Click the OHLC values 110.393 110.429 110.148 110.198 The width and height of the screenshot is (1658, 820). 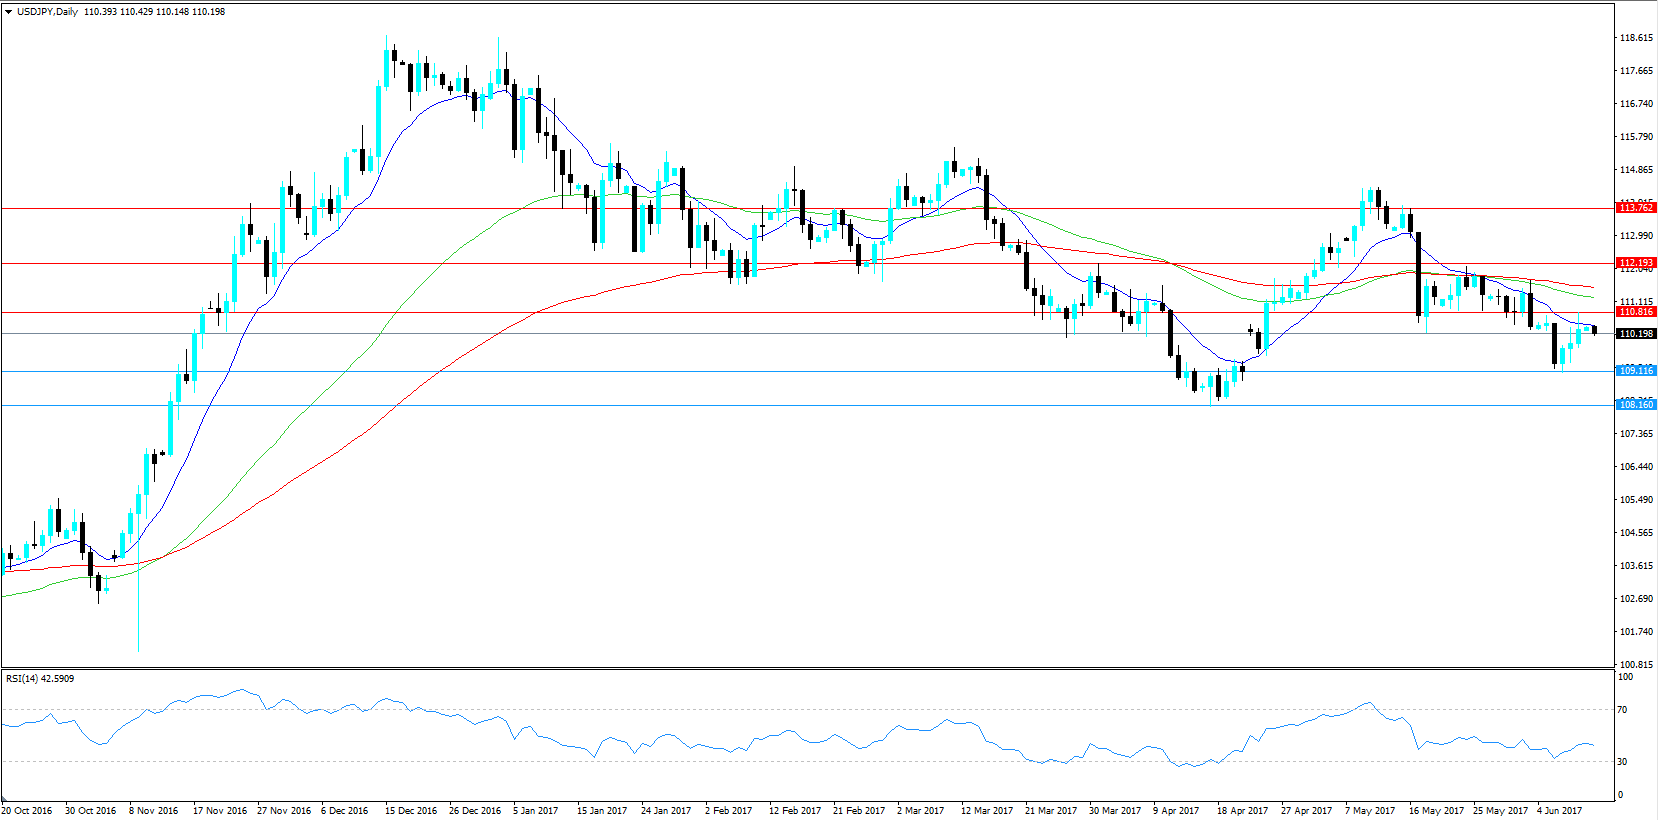coord(155,12)
